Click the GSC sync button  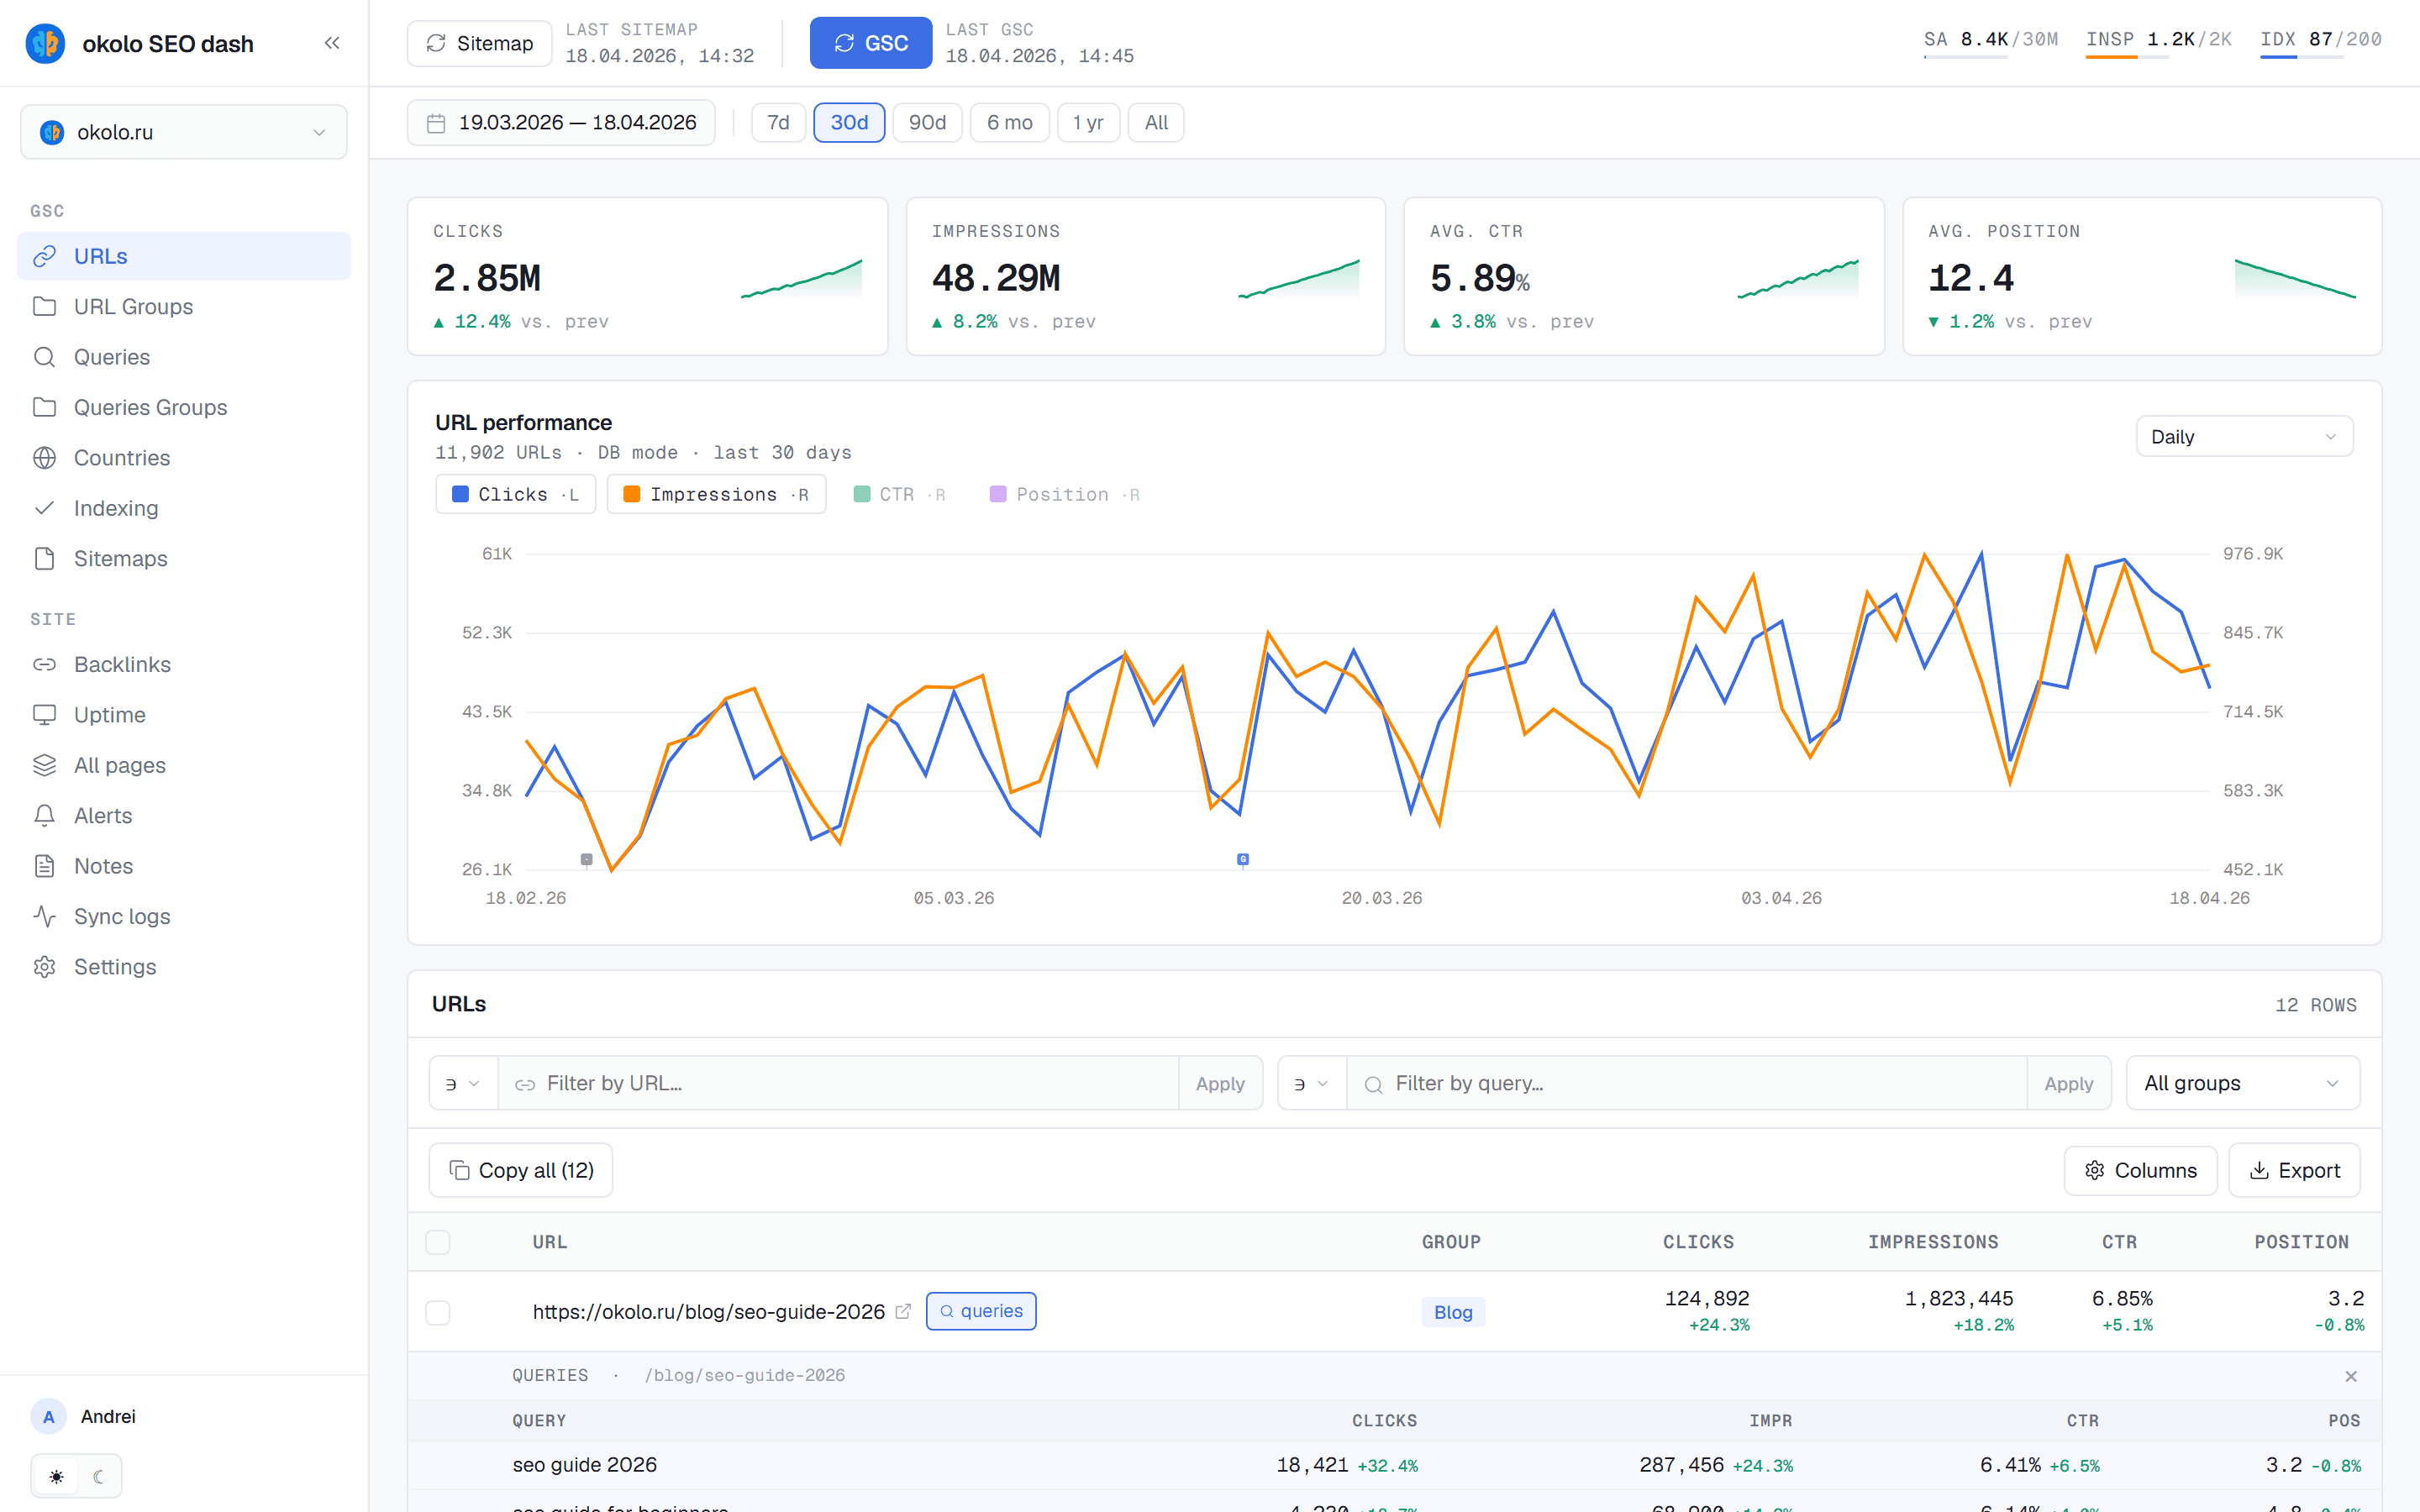point(870,43)
